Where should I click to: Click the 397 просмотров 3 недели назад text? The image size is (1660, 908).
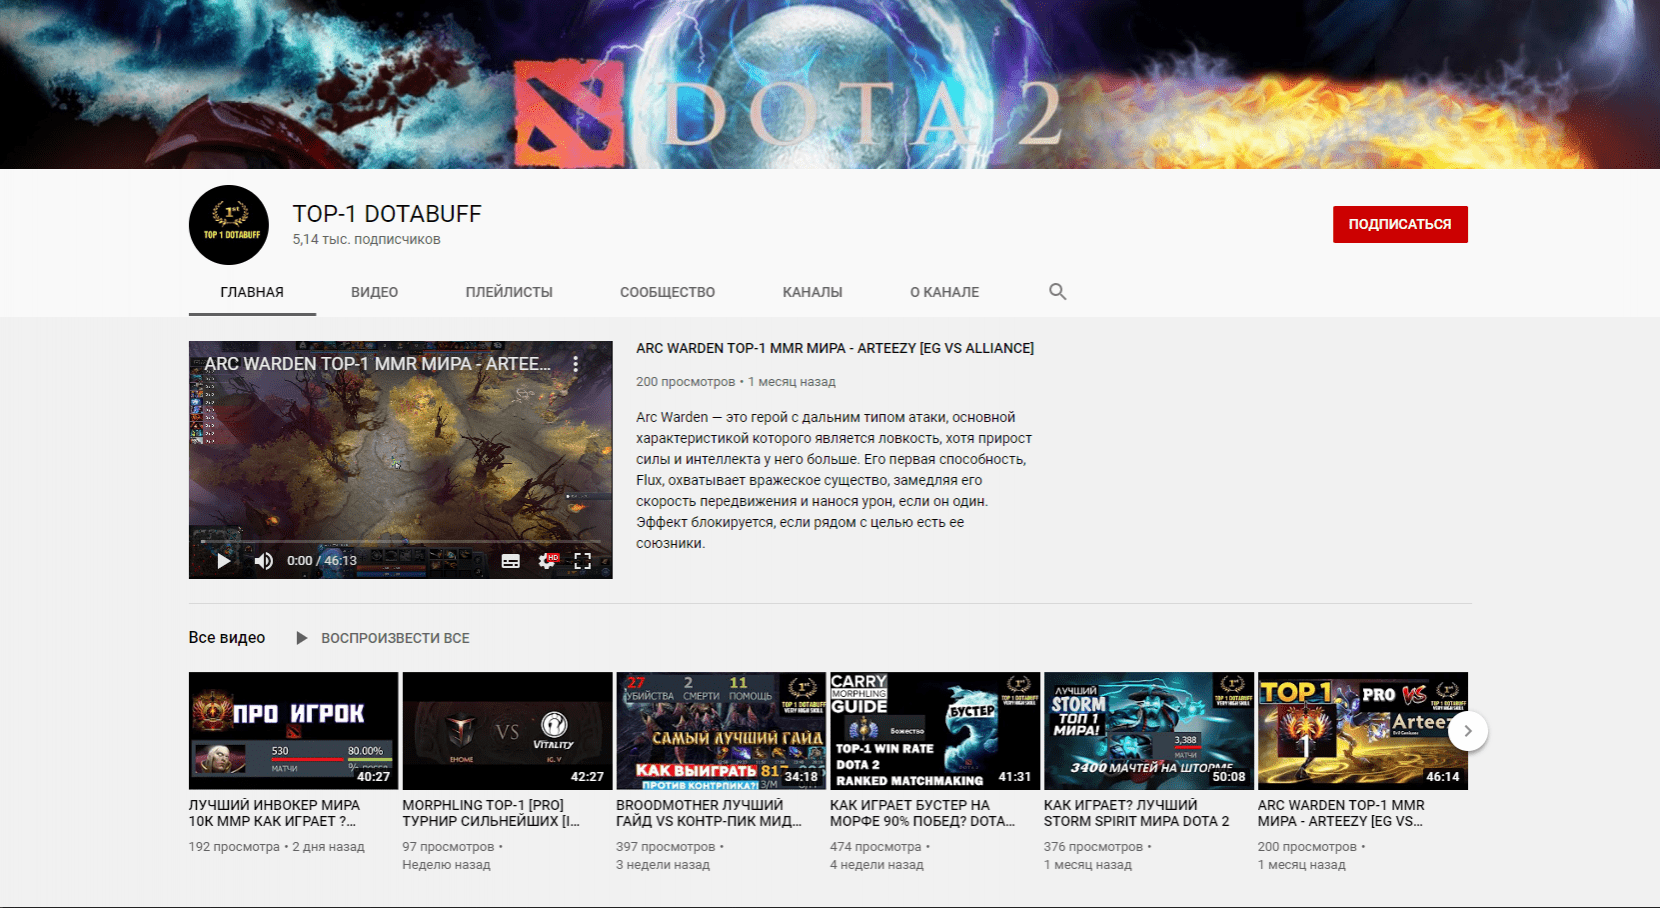pyautogui.click(x=668, y=856)
